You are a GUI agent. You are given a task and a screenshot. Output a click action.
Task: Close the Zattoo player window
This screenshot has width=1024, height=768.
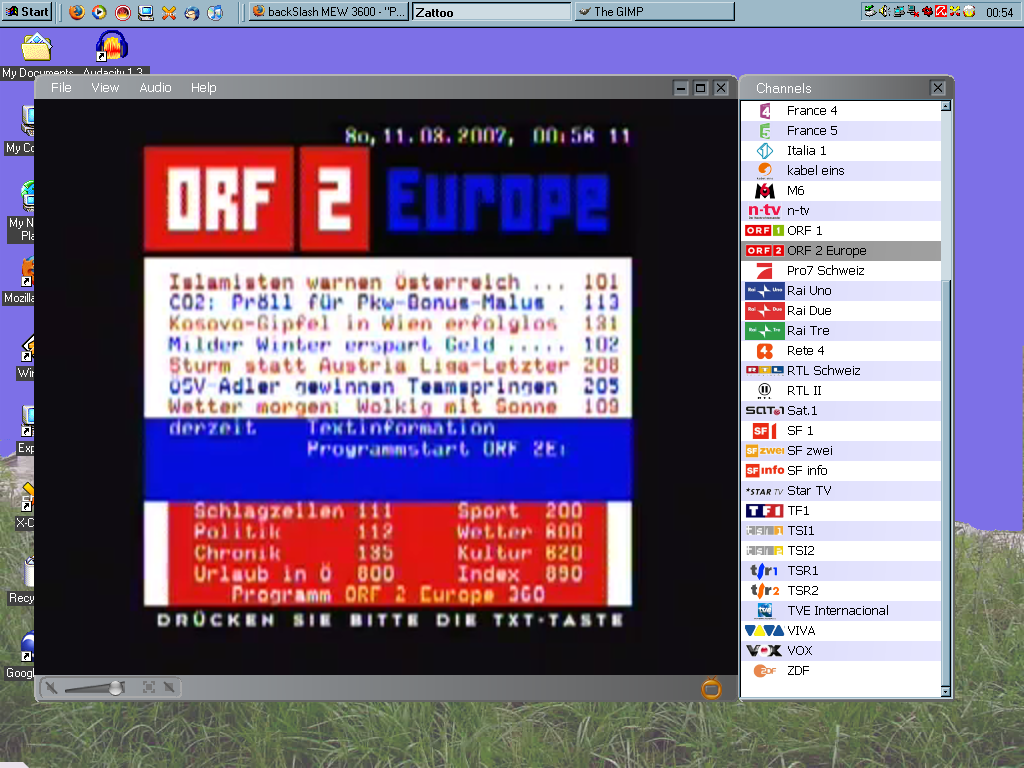click(x=721, y=88)
